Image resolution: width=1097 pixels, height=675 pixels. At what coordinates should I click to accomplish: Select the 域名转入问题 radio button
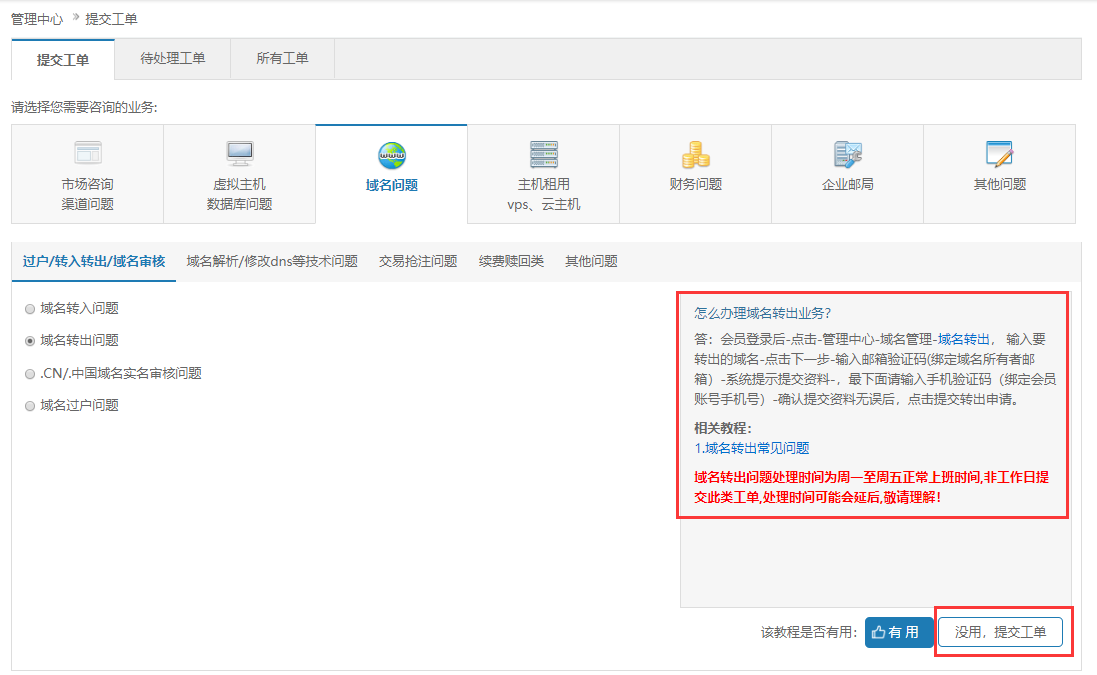click(30, 309)
